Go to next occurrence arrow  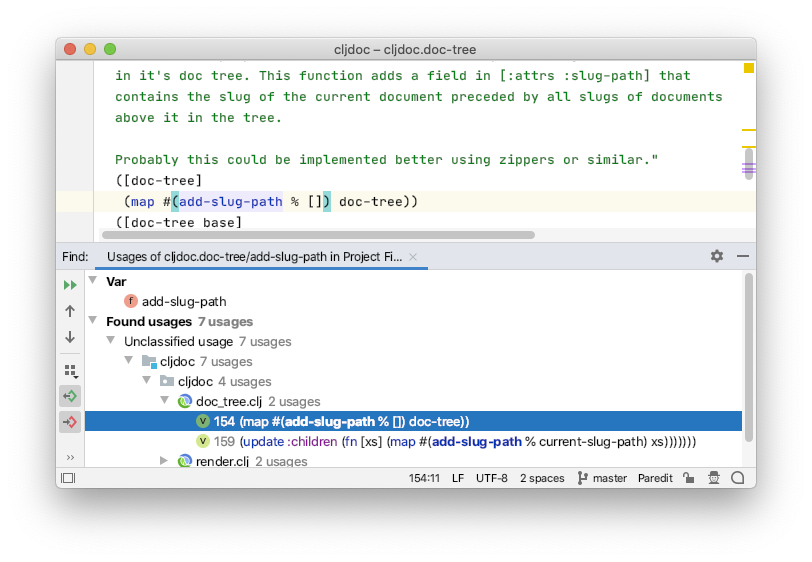70,337
